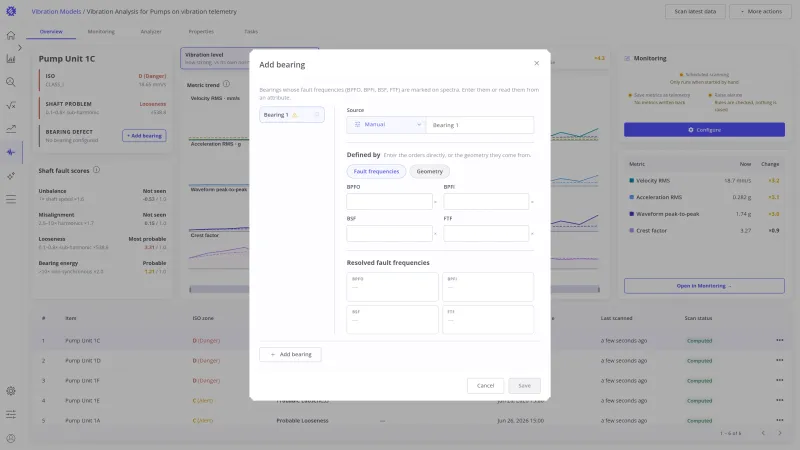The image size is (800, 450).
Task: Click the Monitoring panel header icon
Action: 627,59
